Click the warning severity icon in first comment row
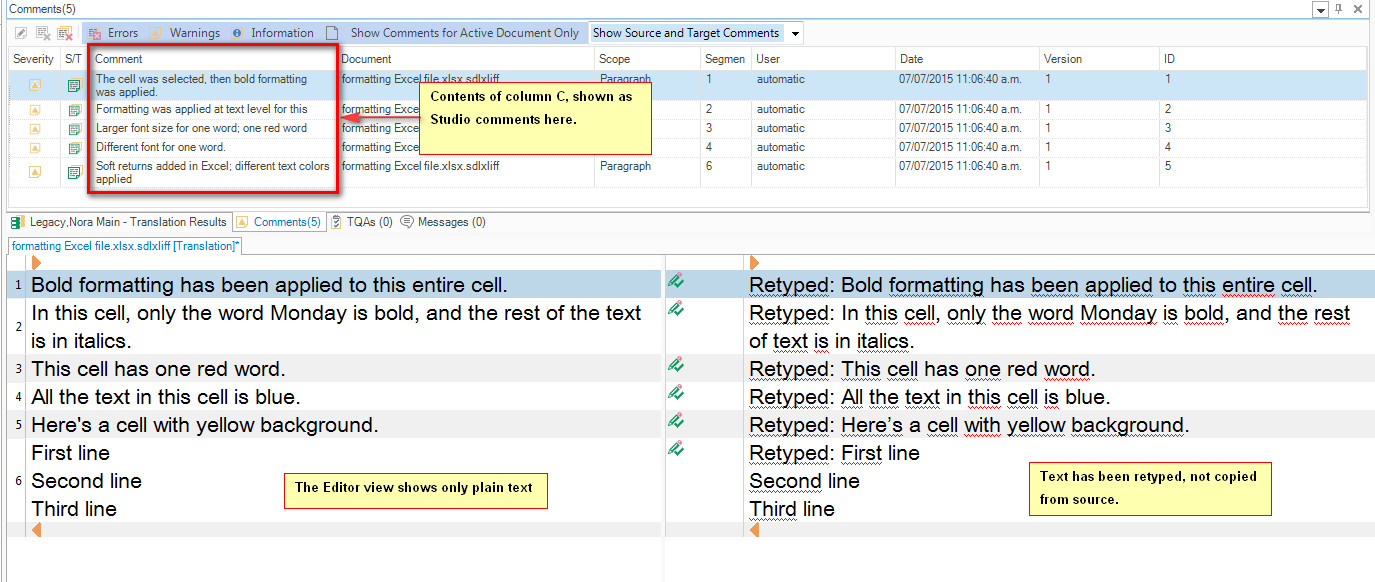 (x=35, y=85)
